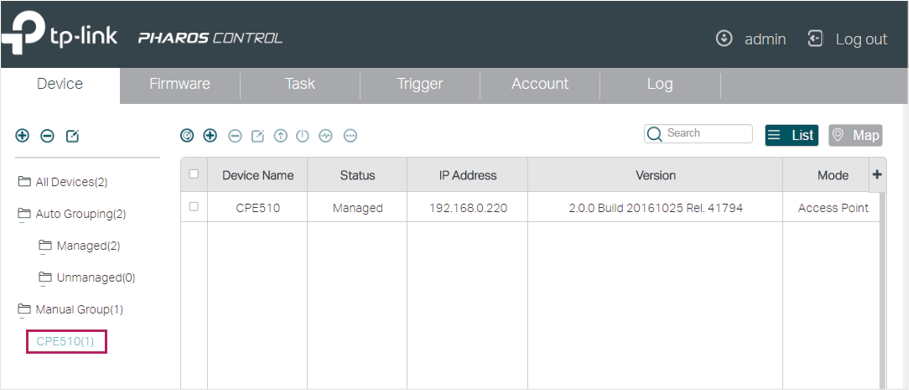Select all devices with header checkbox
This screenshot has width=909, height=390.
point(194,174)
